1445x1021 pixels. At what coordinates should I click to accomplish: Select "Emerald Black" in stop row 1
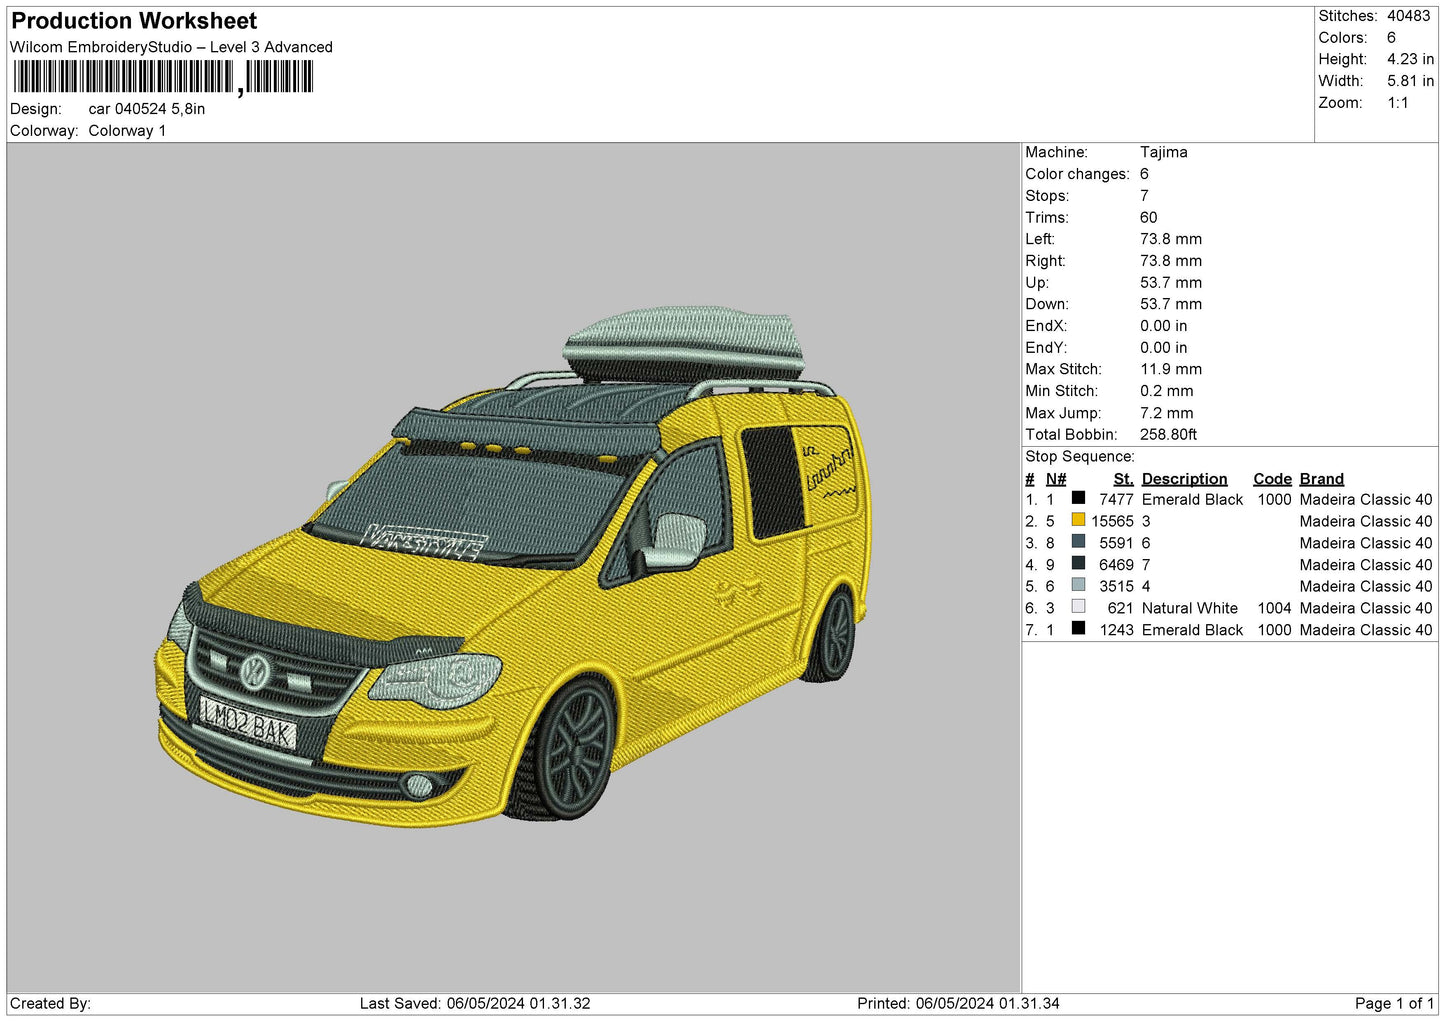(1192, 500)
